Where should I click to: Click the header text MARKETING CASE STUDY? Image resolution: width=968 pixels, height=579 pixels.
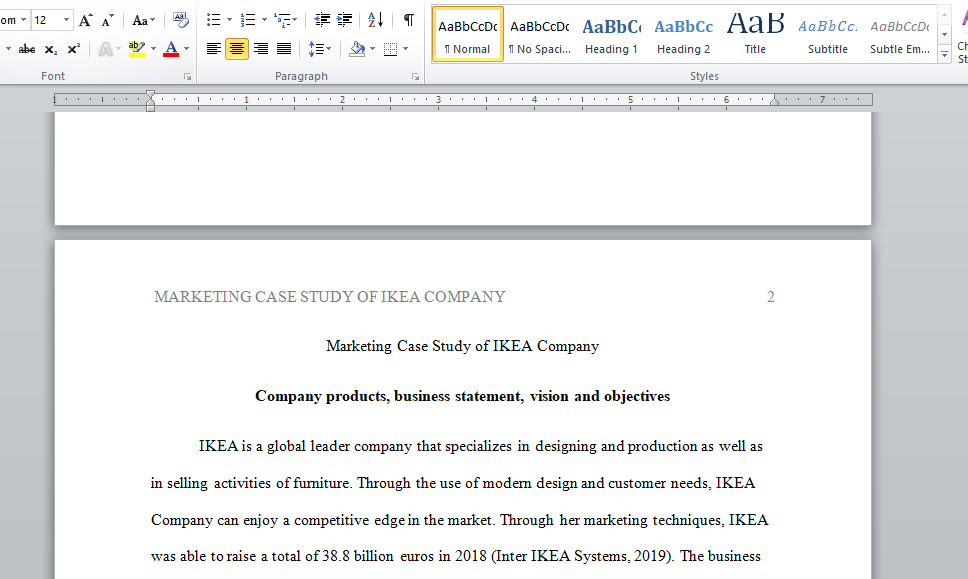330,297
